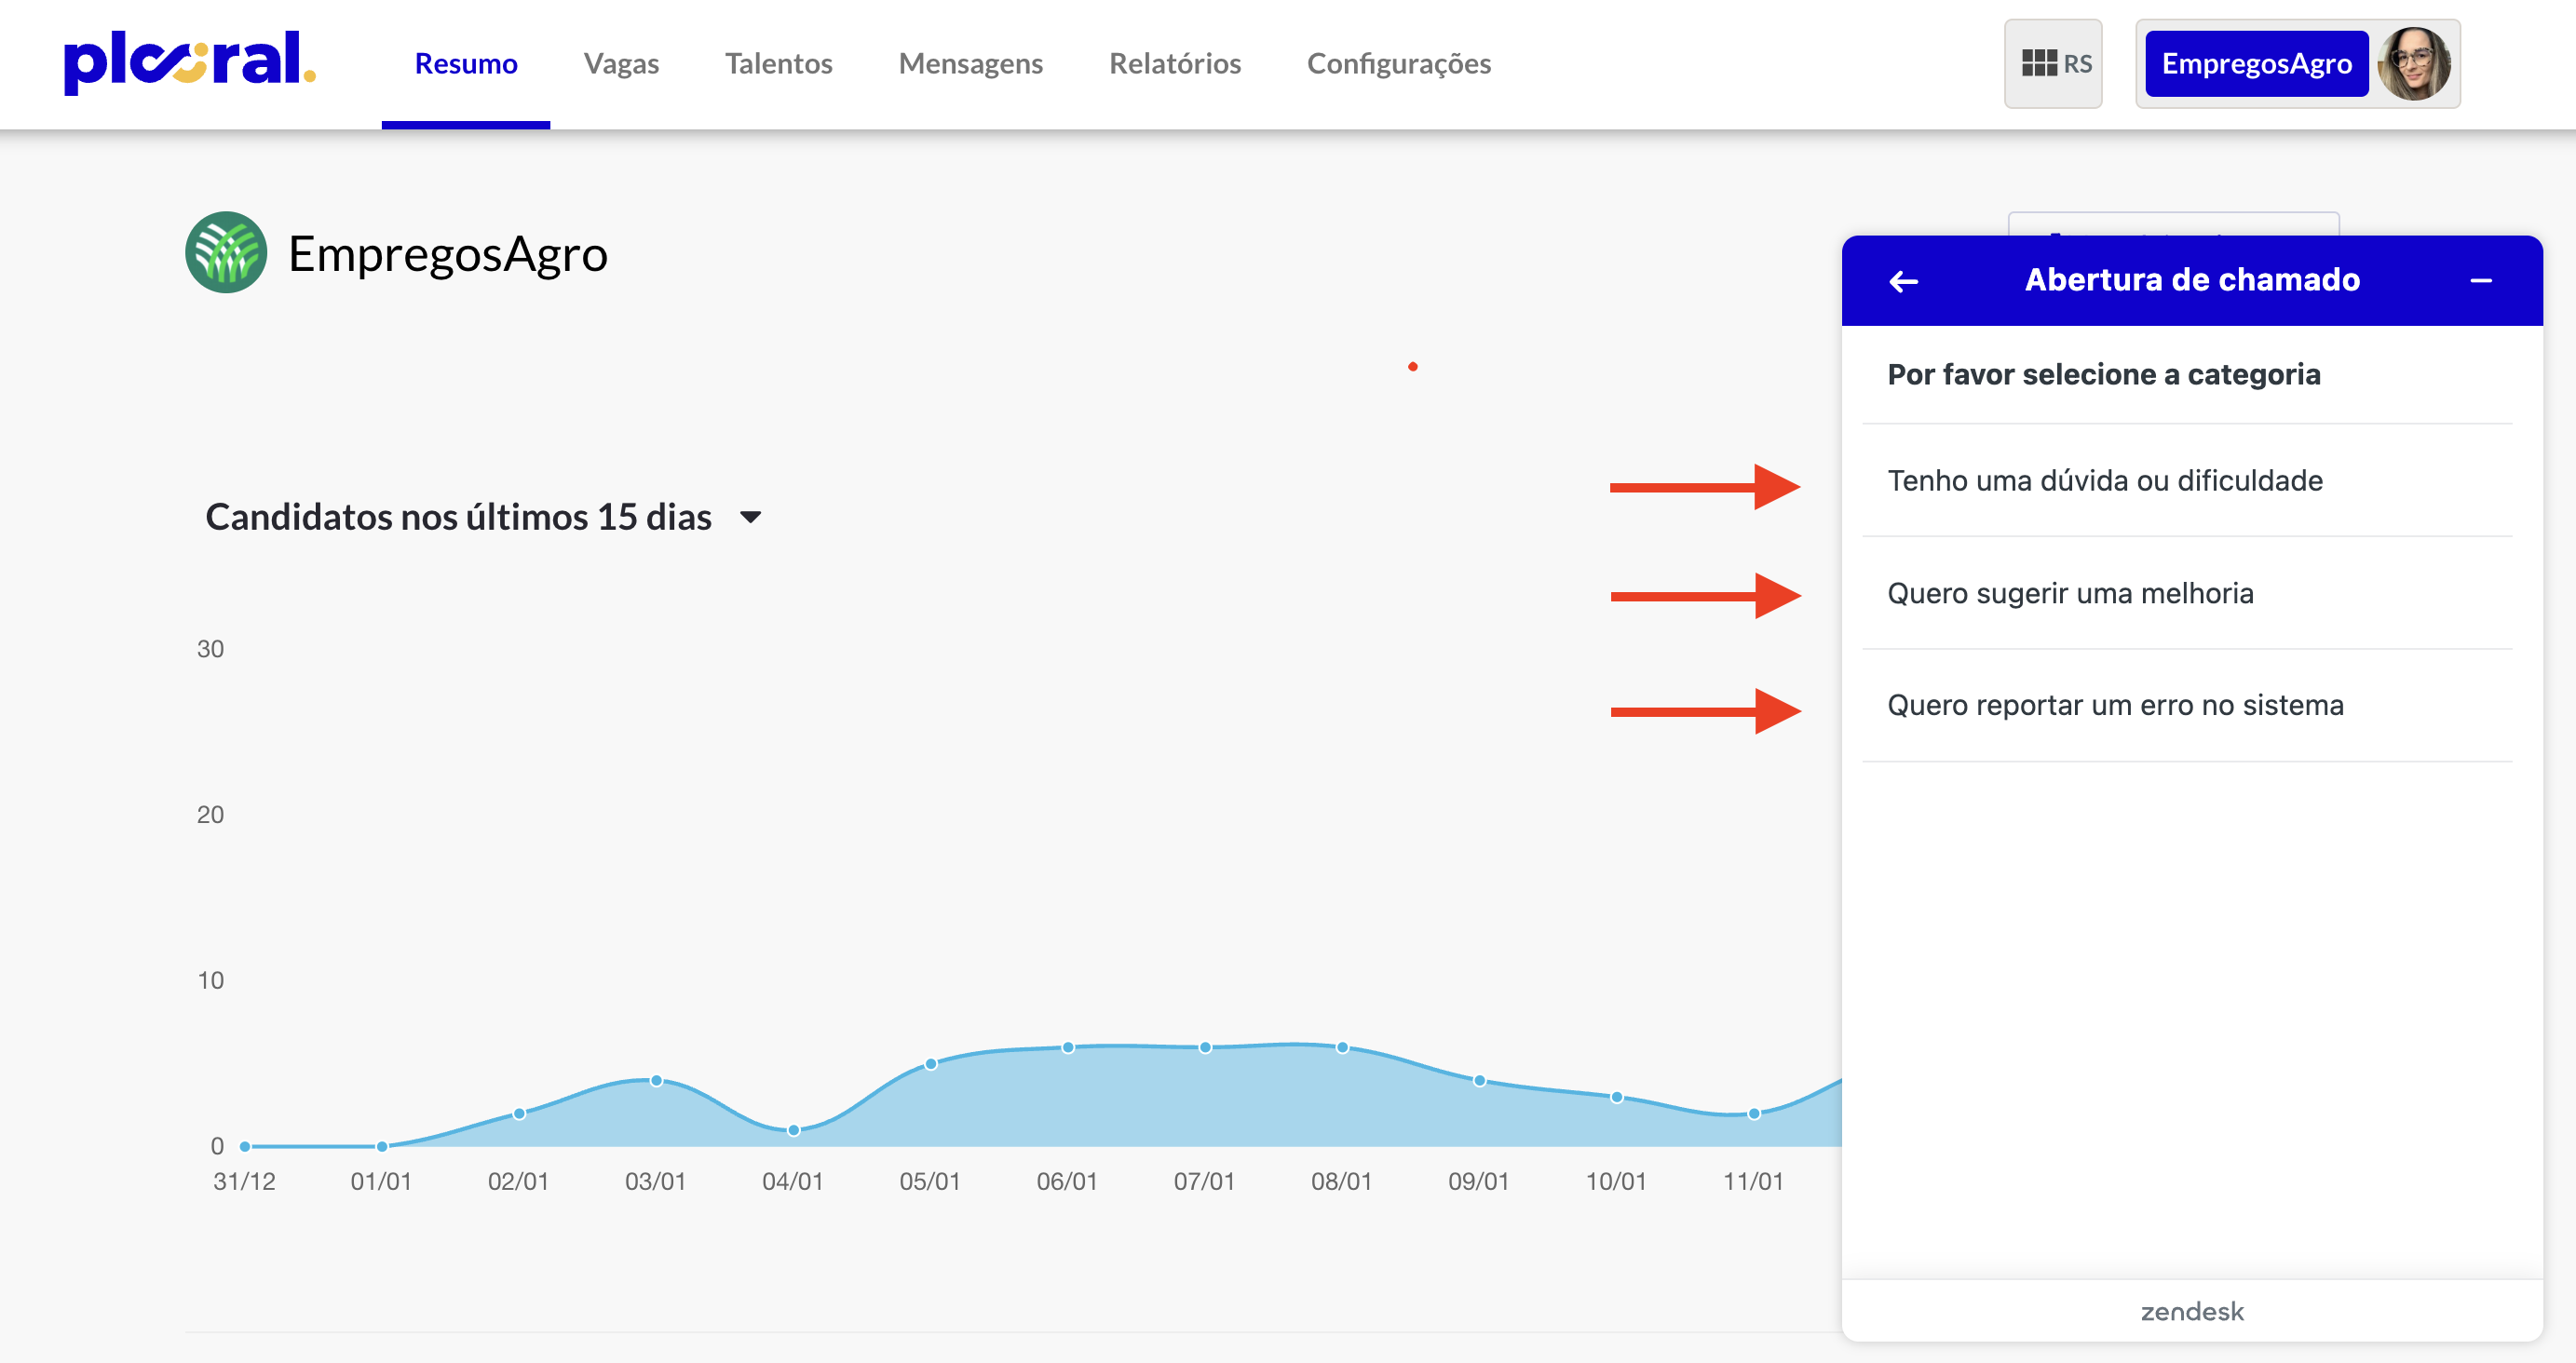Click the back arrow in the chat widget

(1903, 281)
